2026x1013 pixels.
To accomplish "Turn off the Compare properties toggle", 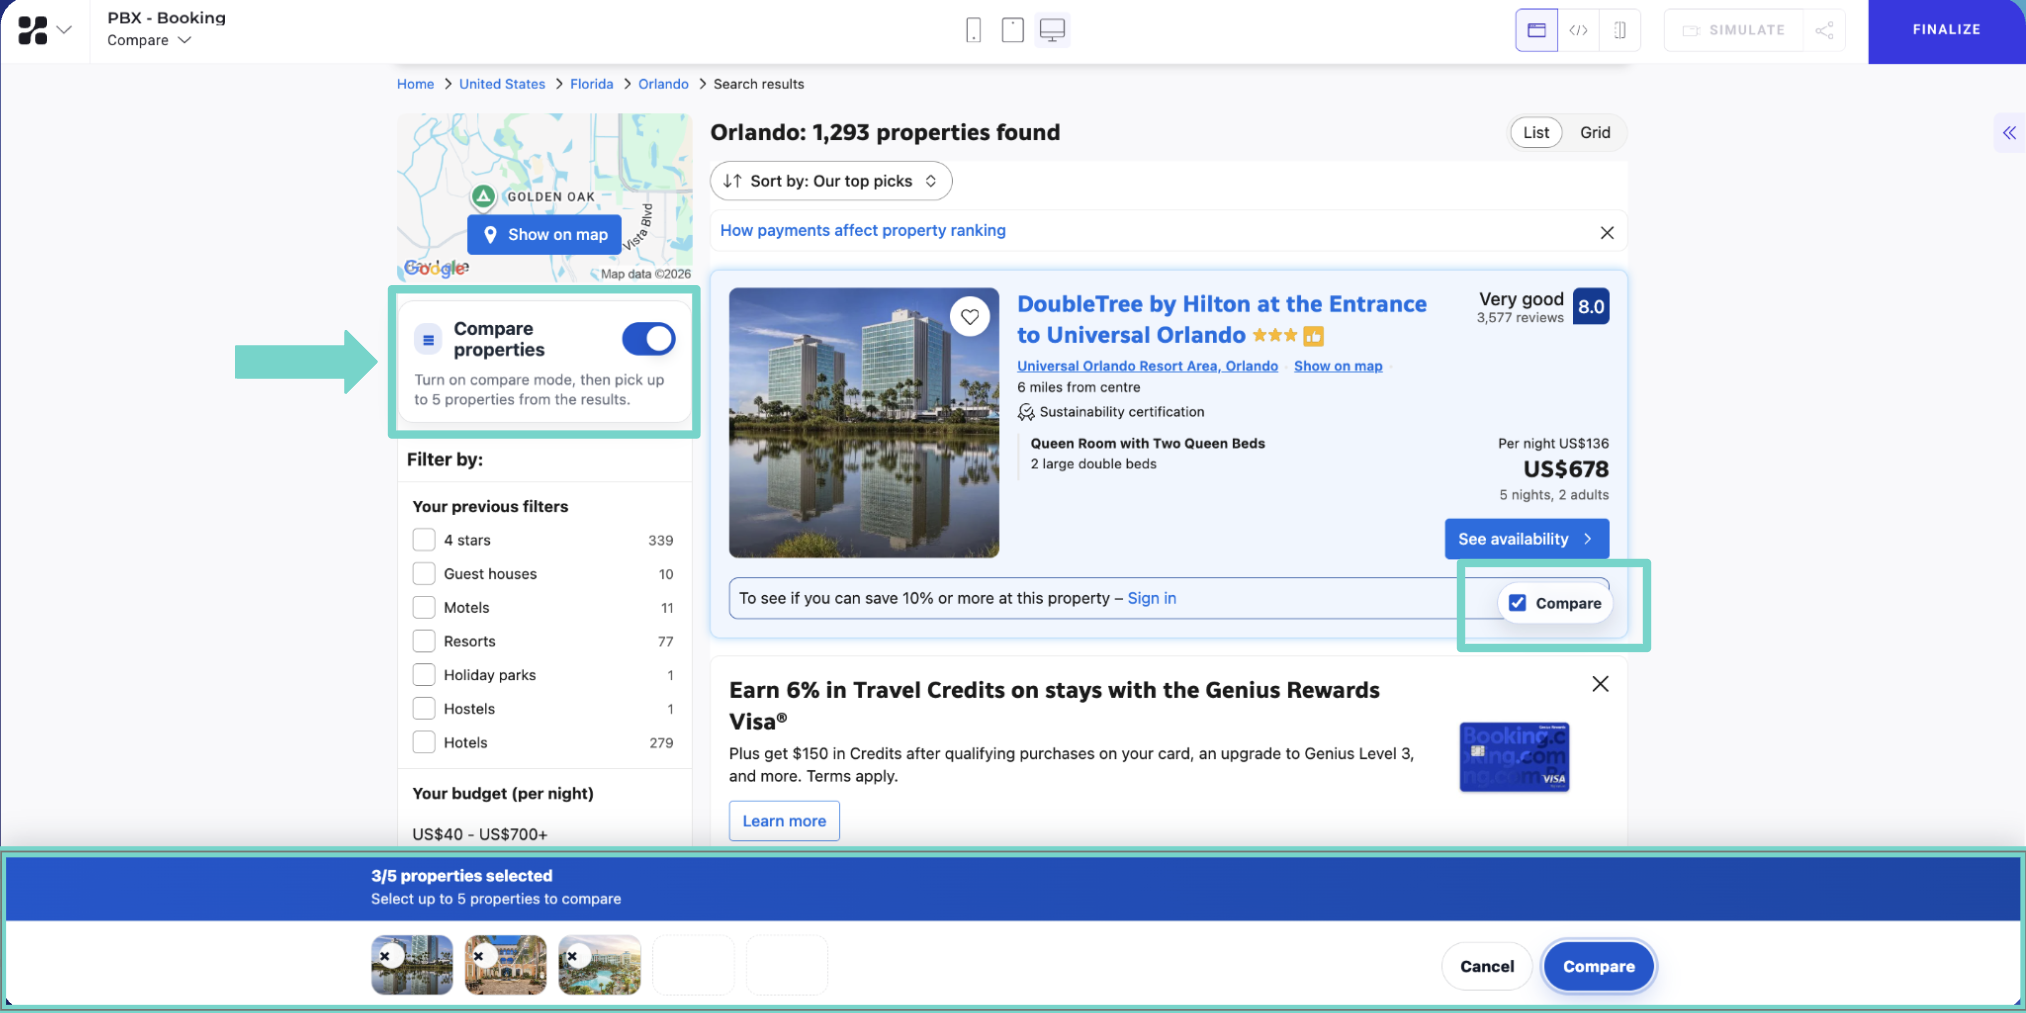I will coord(648,338).
